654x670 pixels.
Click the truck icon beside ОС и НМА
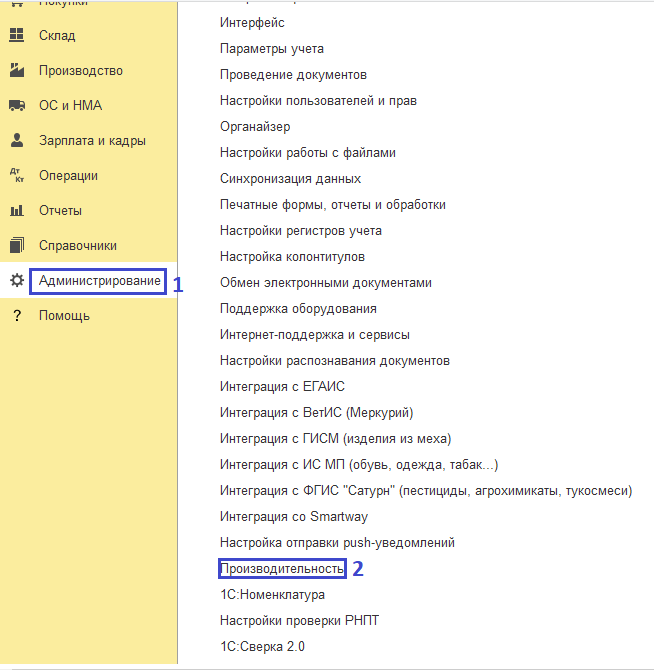click(x=16, y=106)
